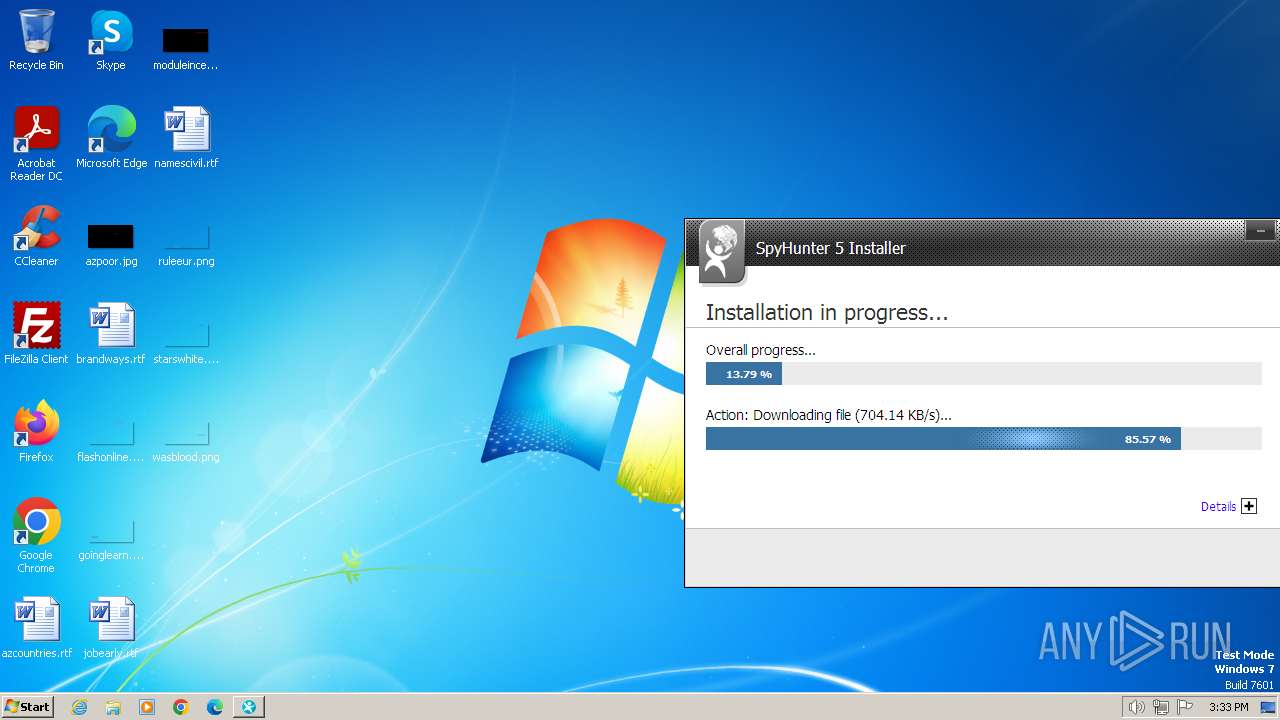
Task: Launch Firefox from the desktop
Action: coord(36,431)
